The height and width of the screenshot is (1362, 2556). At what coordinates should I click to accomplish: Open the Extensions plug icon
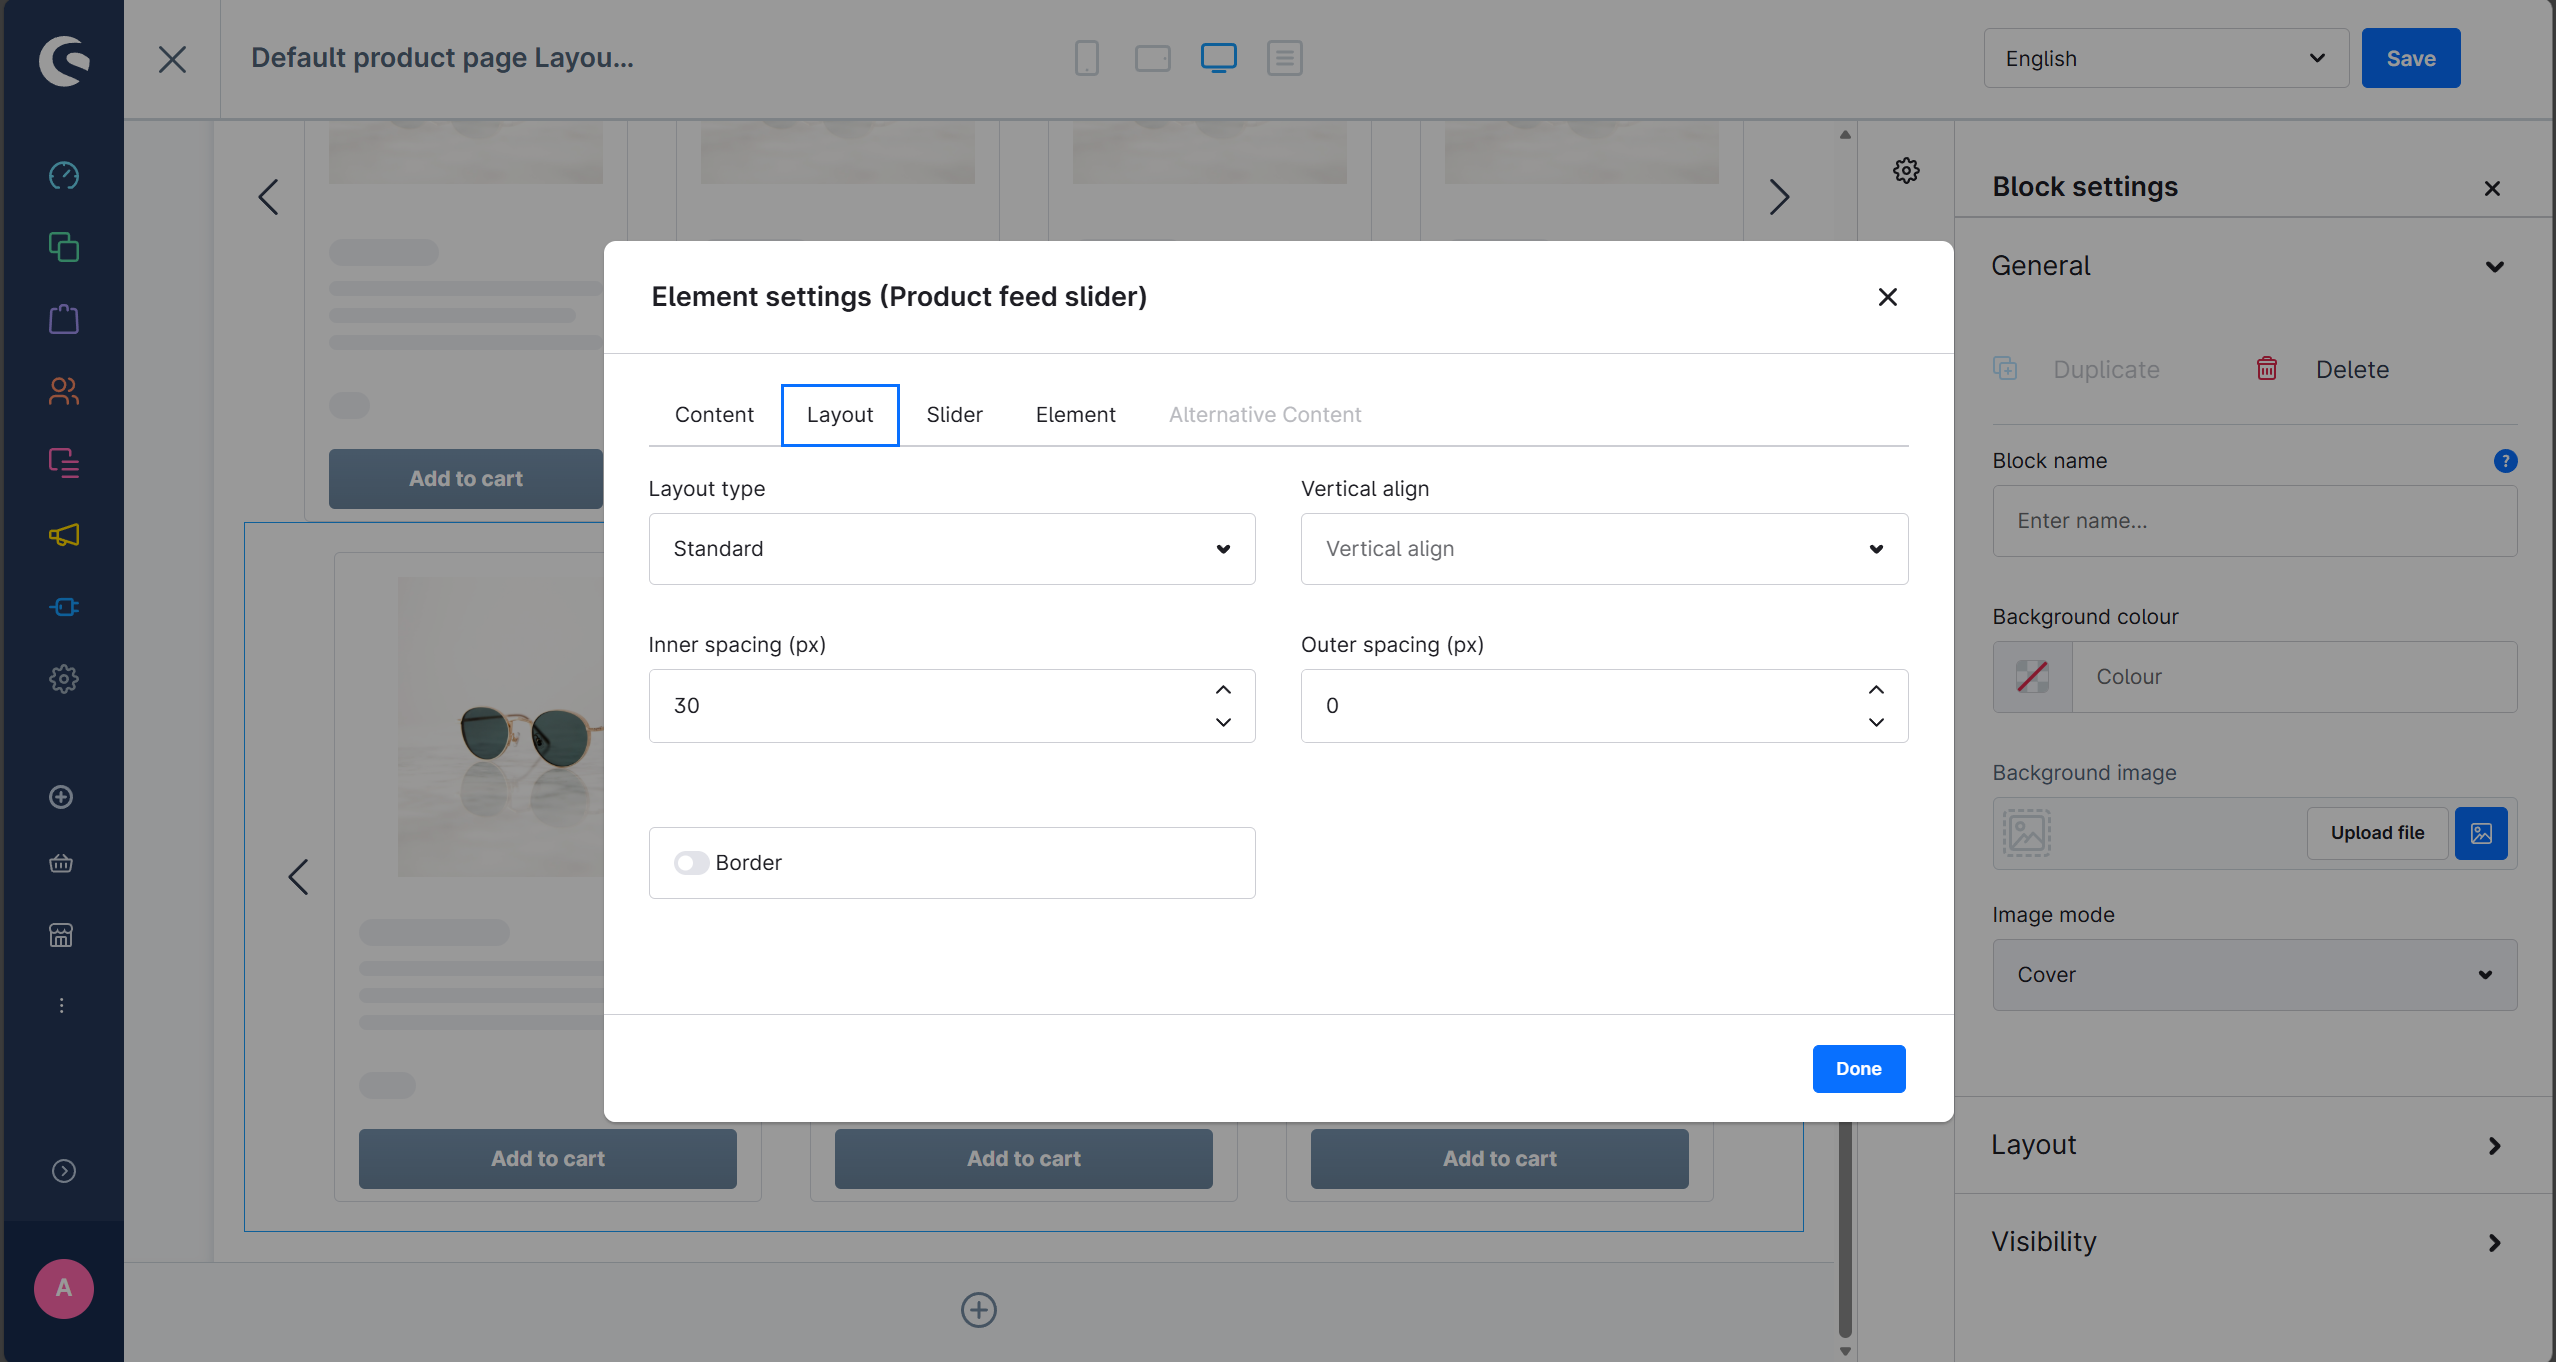pyautogui.click(x=64, y=607)
